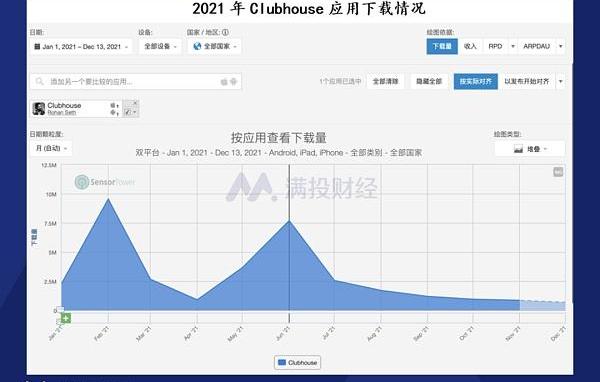Click the search magnifier icon

pos(39,82)
